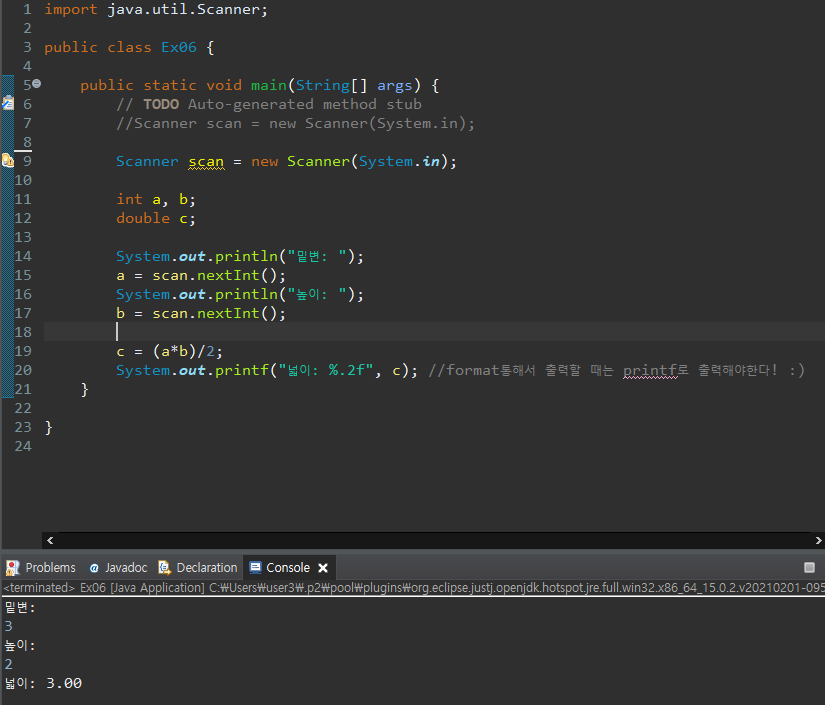
Task: Click the println "높이: " statement on line 16
Action: tap(239, 295)
